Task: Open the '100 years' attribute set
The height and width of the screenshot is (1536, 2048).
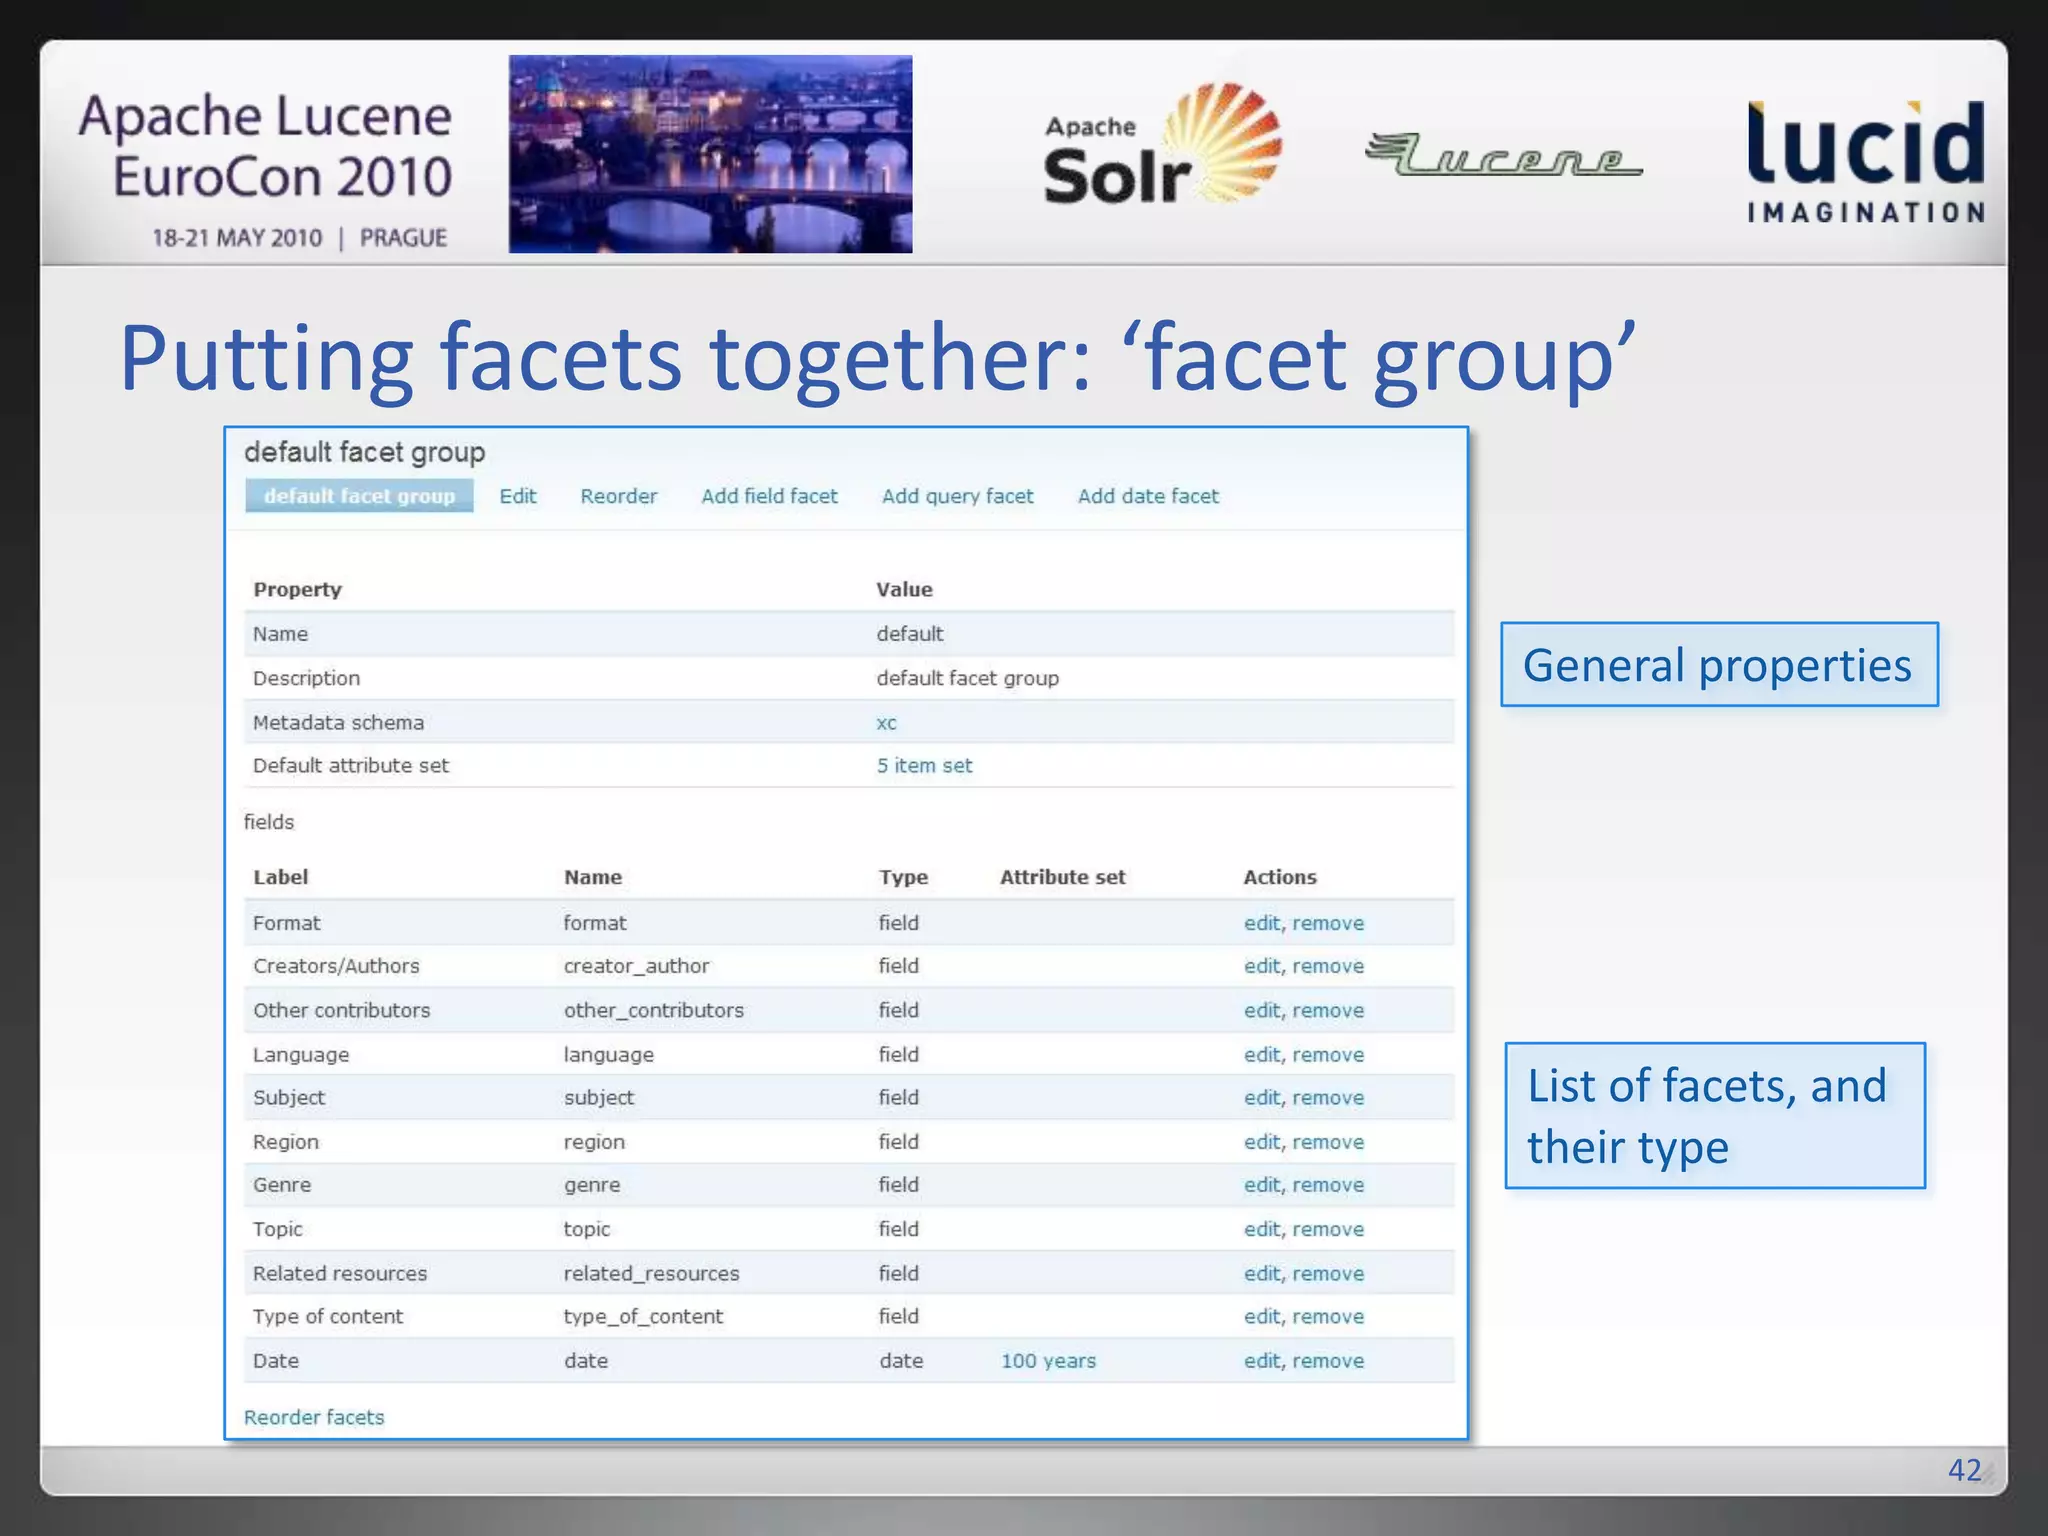Action: (x=1048, y=1361)
